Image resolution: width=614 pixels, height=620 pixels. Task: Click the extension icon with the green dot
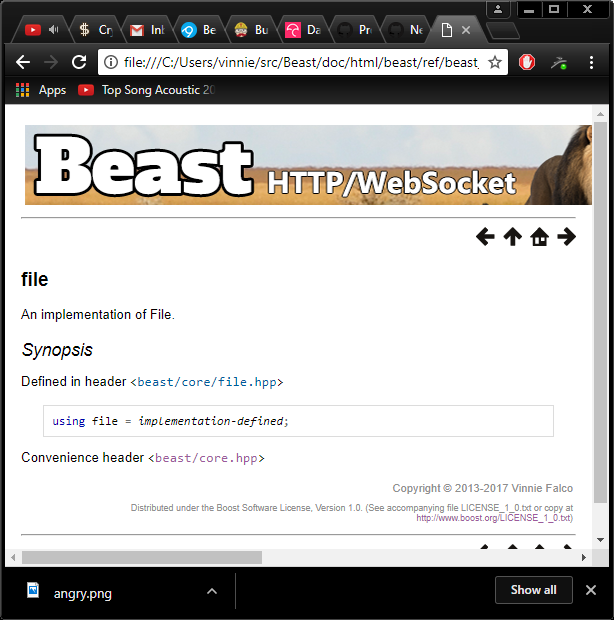[x=559, y=62]
